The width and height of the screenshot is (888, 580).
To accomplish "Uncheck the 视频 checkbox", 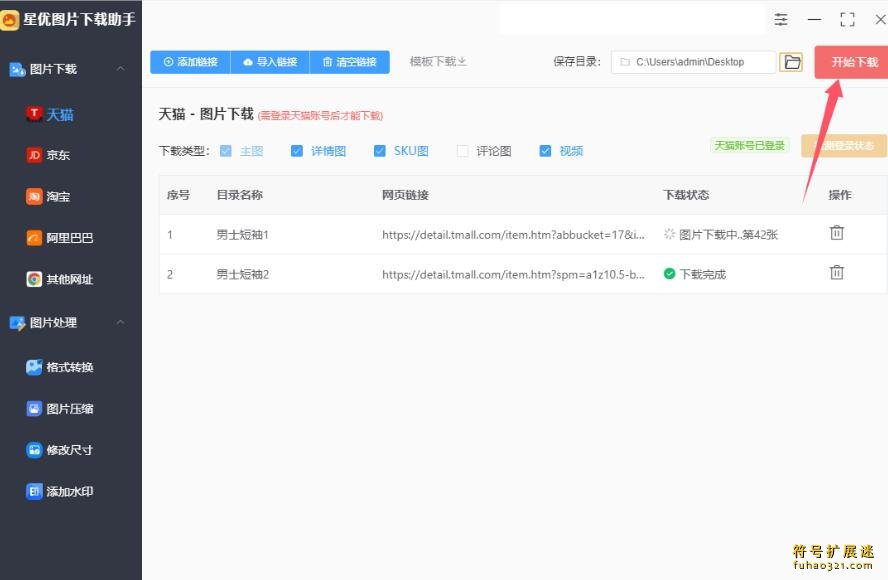I will point(545,151).
